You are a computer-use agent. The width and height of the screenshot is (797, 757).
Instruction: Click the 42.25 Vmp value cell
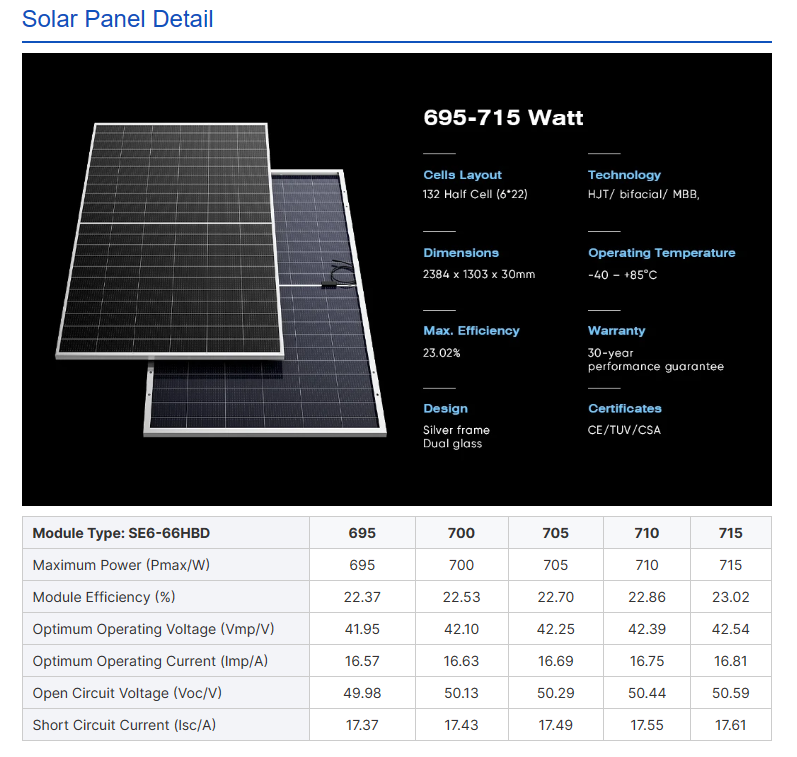click(x=556, y=629)
